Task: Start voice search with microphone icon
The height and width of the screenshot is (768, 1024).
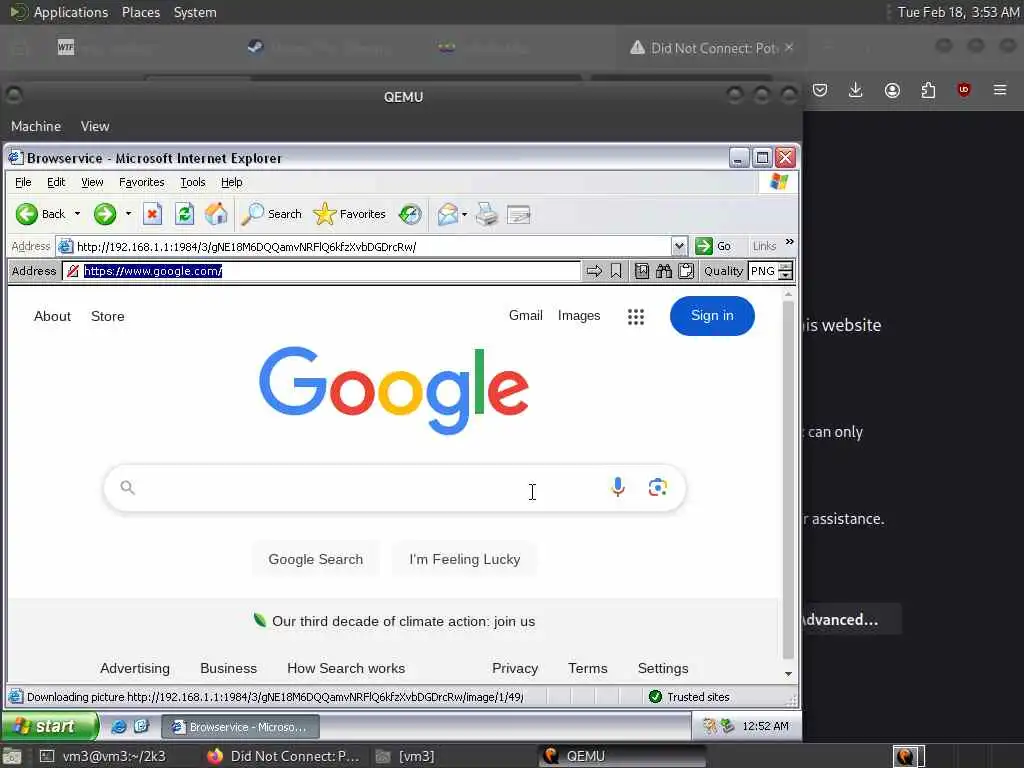Action: coord(618,487)
